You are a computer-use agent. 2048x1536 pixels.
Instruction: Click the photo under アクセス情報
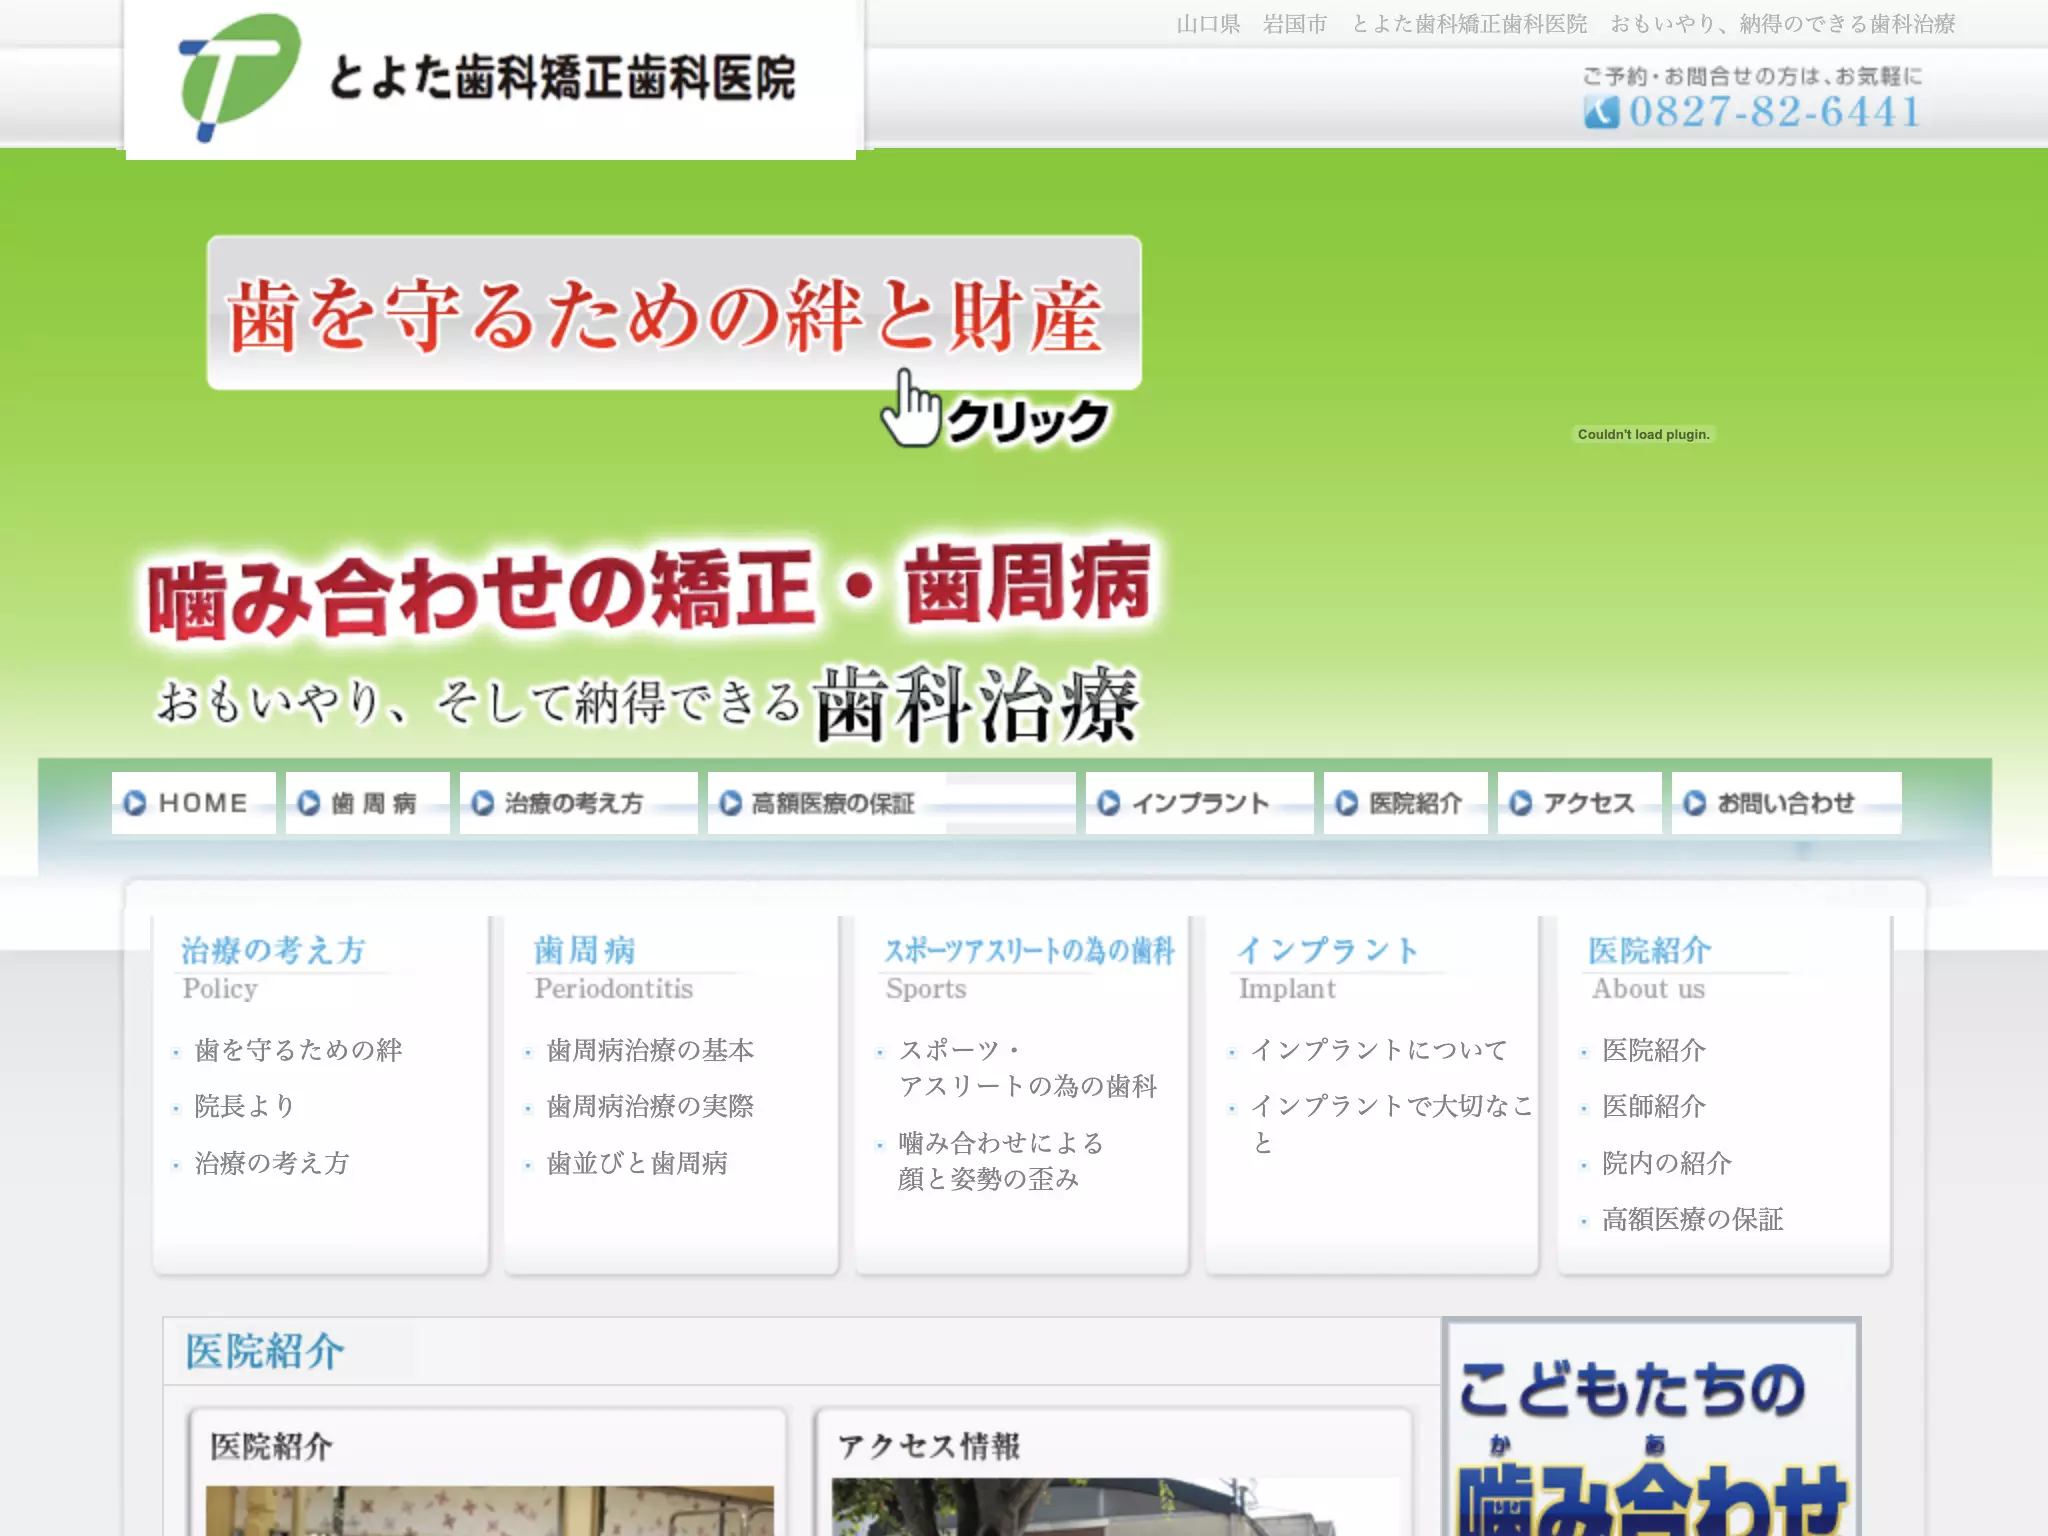click(1115, 1507)
